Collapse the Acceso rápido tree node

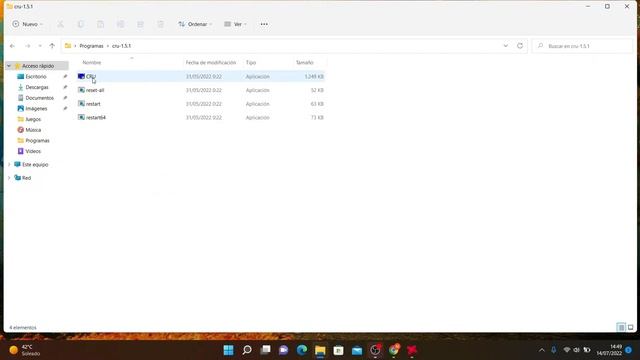coord(9,66)
